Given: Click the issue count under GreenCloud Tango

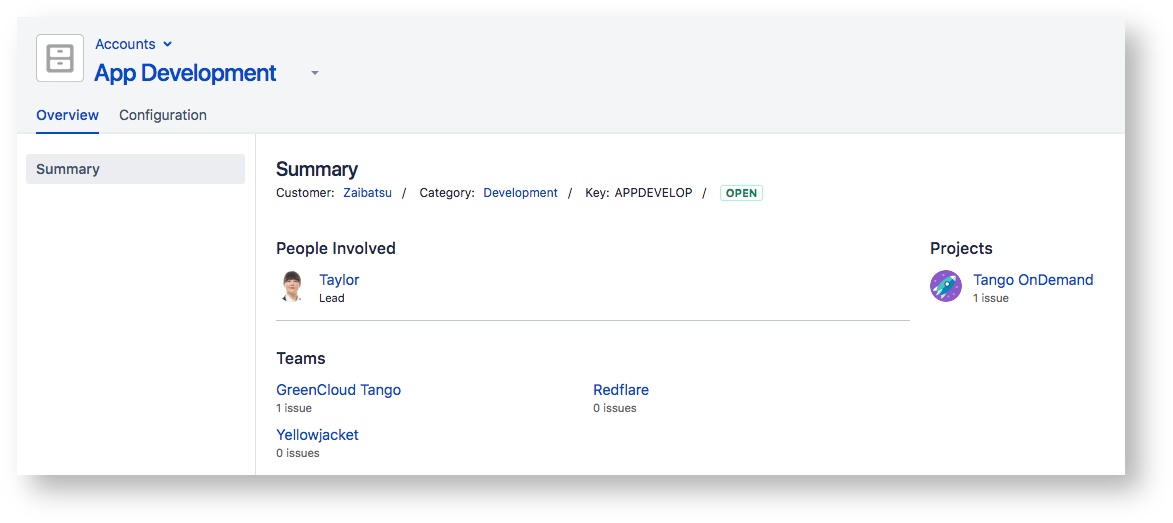Looking at the screenshot, I should click(294, 408).
